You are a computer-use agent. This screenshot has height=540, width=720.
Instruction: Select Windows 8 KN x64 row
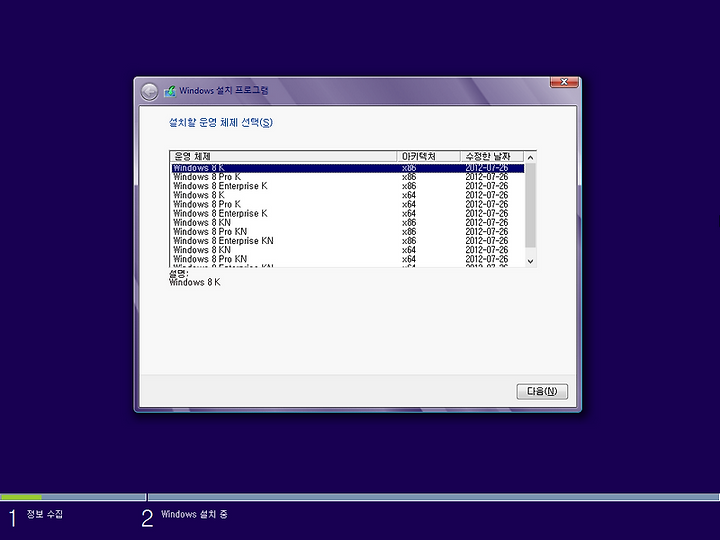pos(348,251)
